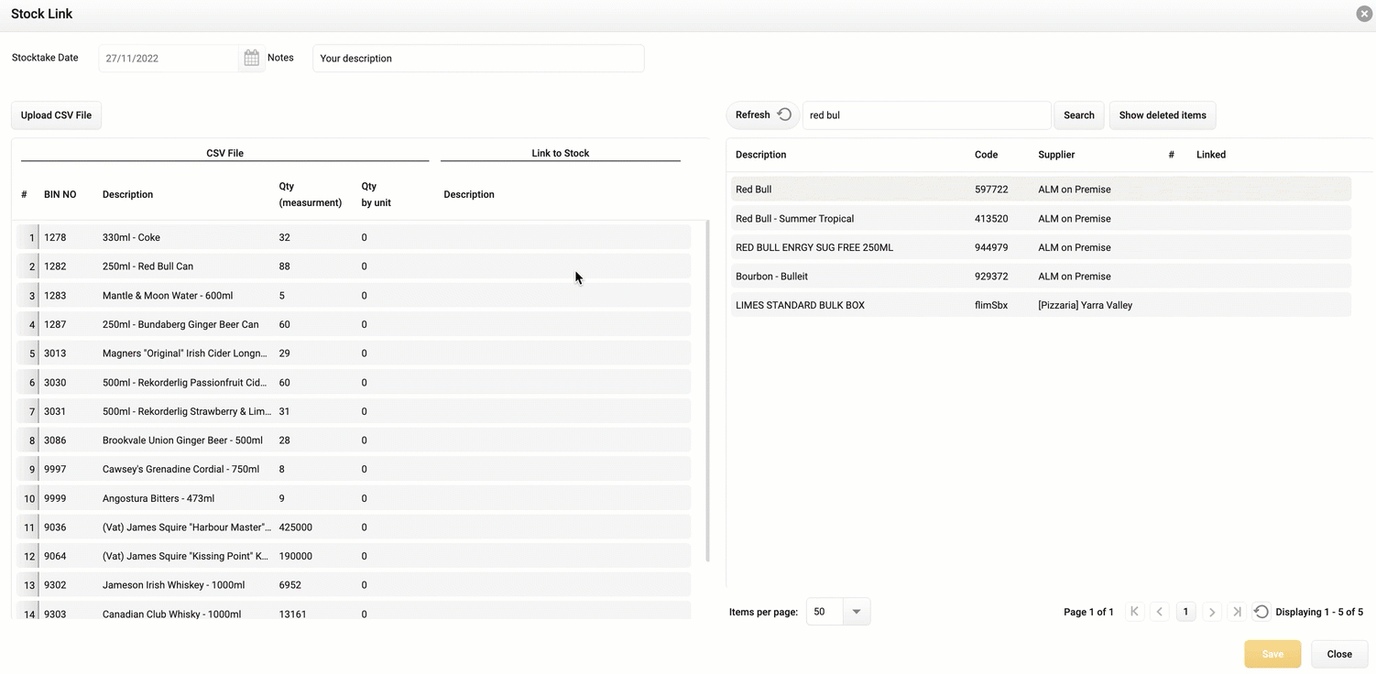Show deleted items in the stock list
Screen dimensions: 1376x674
(x=1162, y=114)
